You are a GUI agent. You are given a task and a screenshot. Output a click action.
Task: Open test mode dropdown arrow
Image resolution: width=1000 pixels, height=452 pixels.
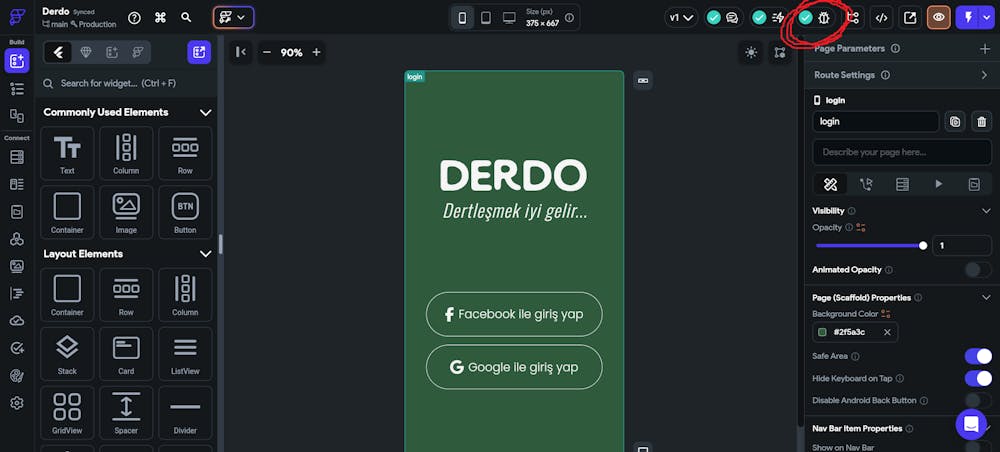[x=987, y=18]
